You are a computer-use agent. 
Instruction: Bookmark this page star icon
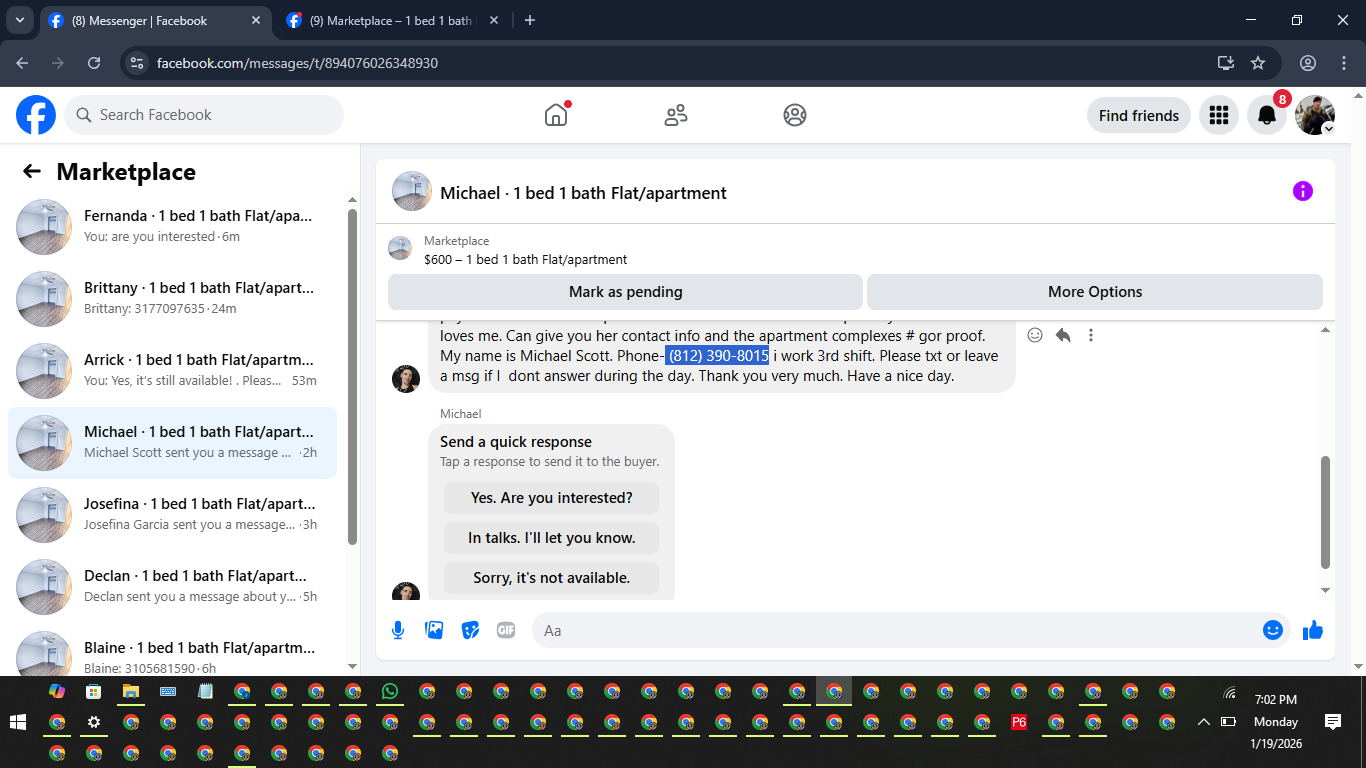(x=1258, y=63)
